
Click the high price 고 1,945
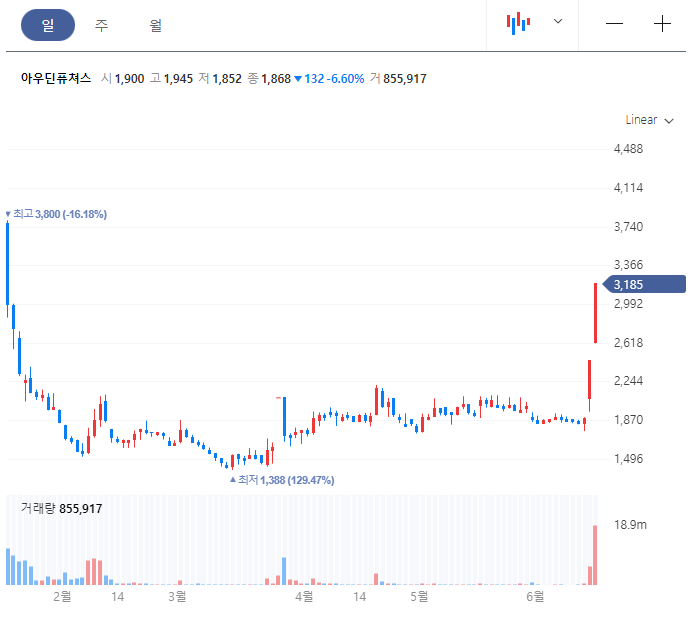point(171,79)
